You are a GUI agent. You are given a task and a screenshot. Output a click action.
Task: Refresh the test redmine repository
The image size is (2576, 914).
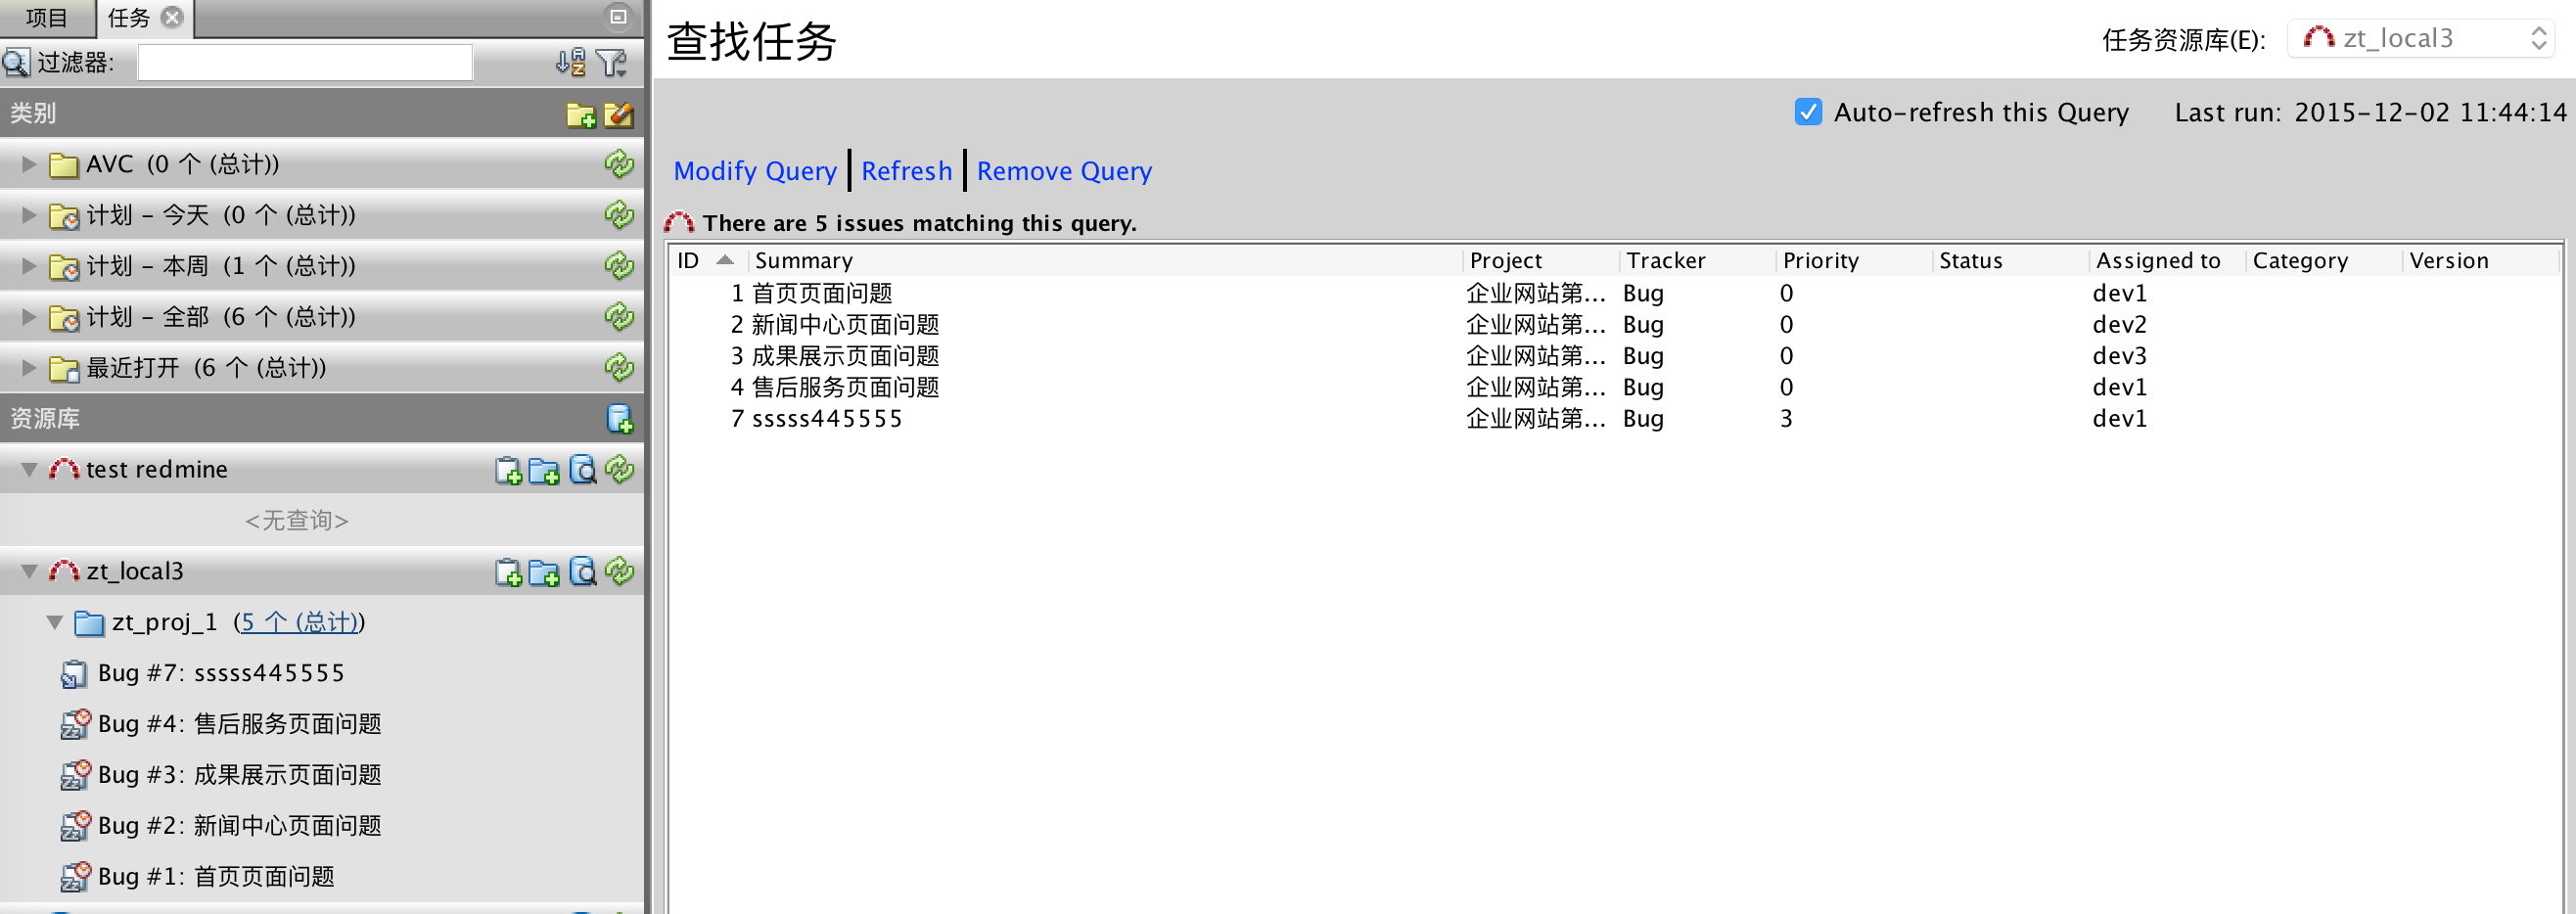point(620,470)
